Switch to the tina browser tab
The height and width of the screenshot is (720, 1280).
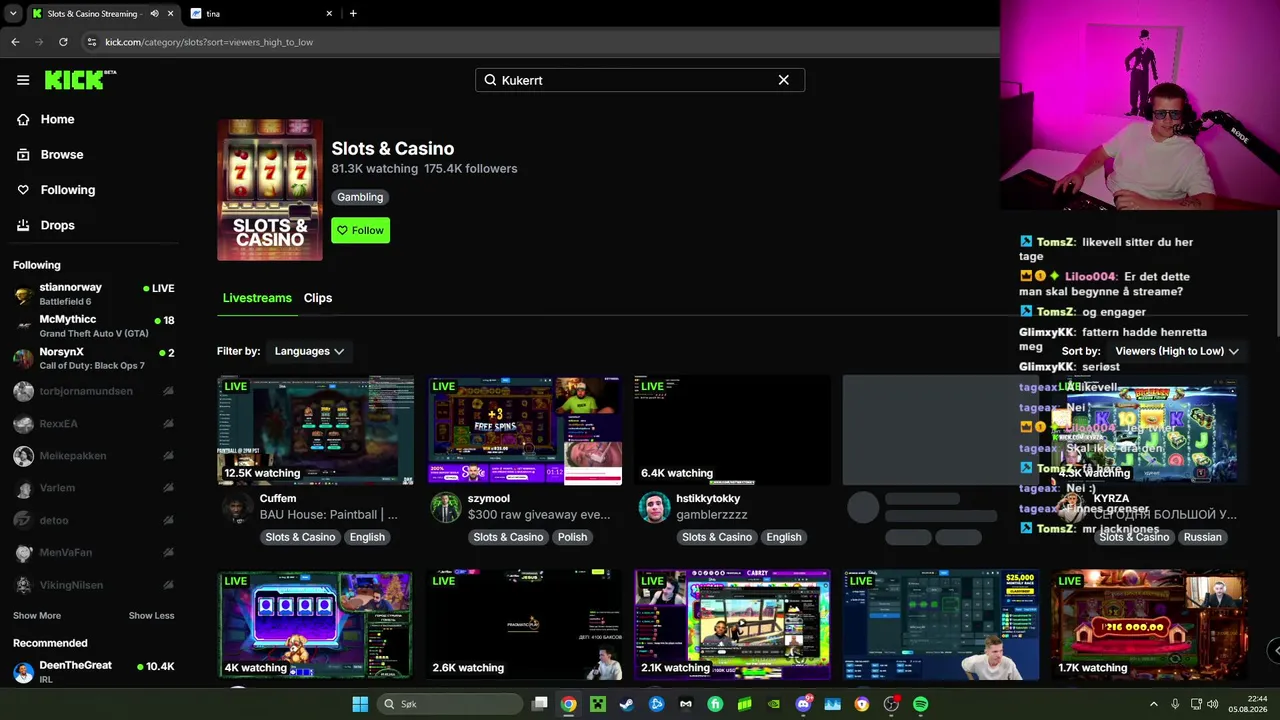(260, 14)
